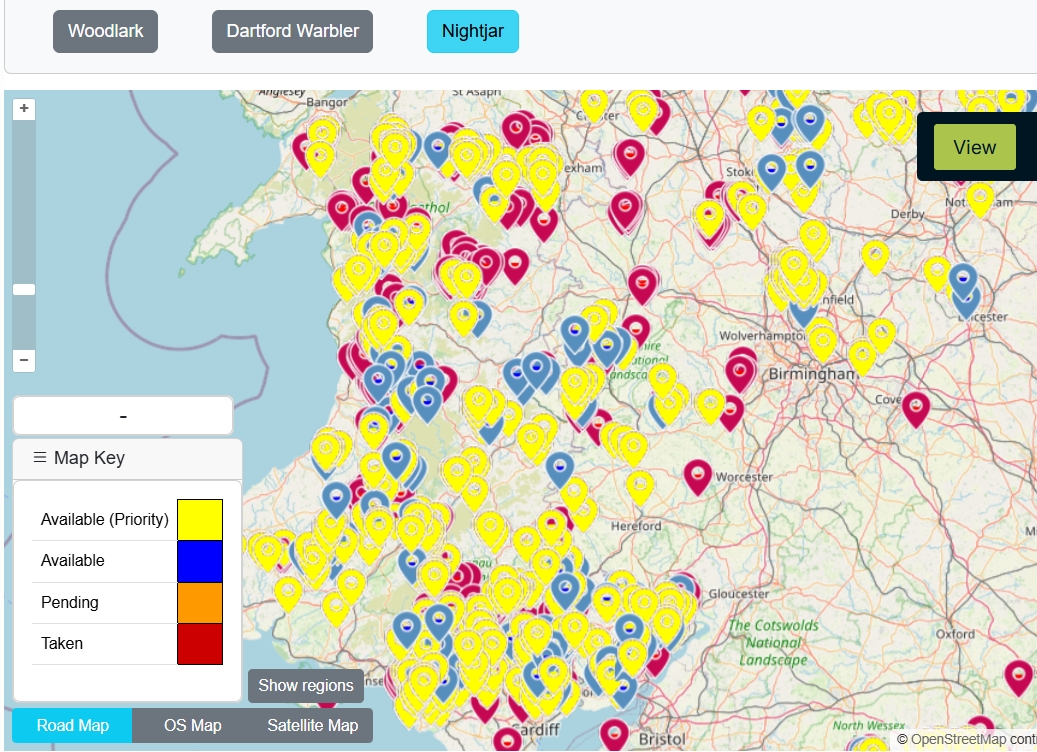Click the Show regions button
1037x752 pixels.
(306, 686)
